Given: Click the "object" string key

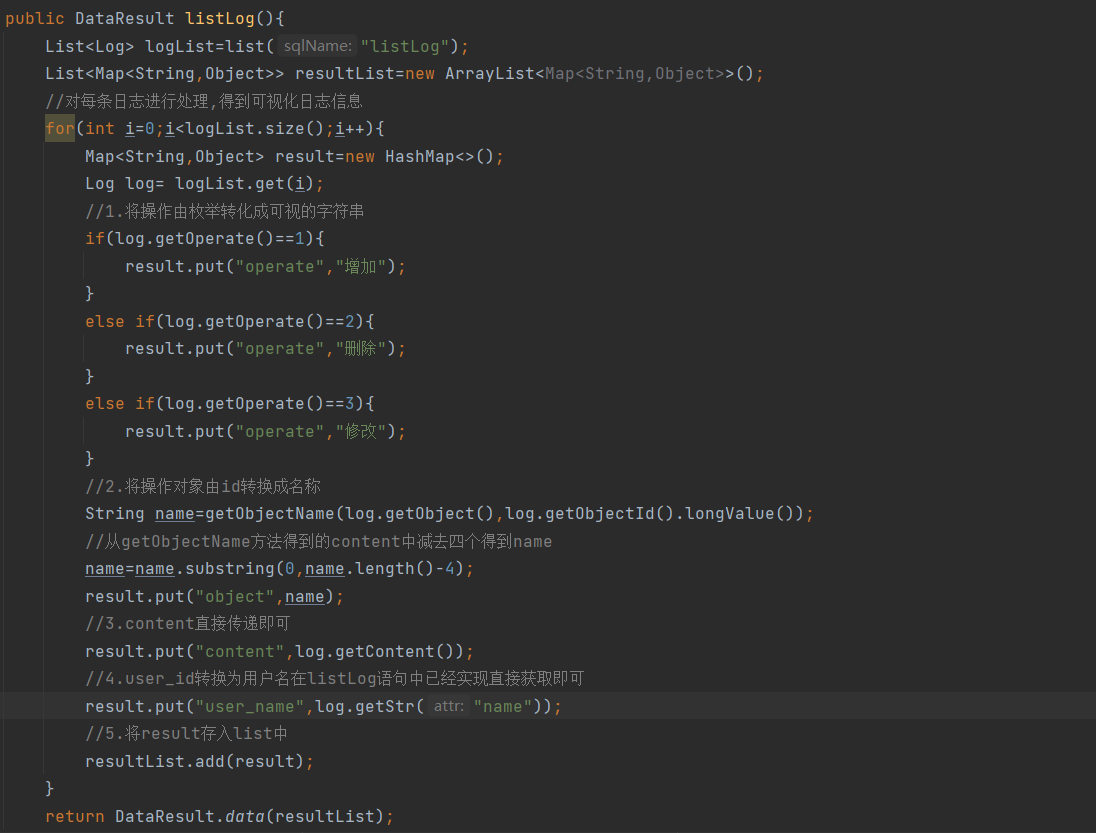Looking at the screenshot, I should 234,597.
